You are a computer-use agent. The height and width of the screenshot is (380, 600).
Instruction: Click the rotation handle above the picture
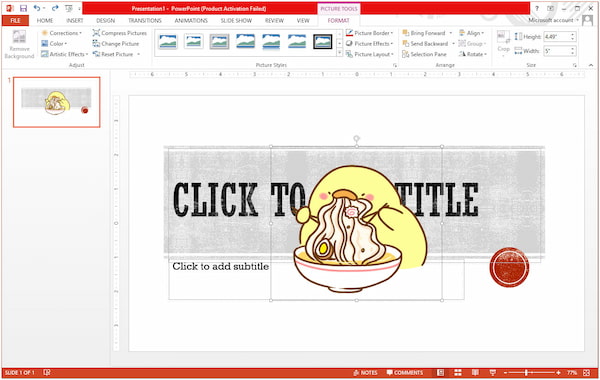tap(356, 138)
